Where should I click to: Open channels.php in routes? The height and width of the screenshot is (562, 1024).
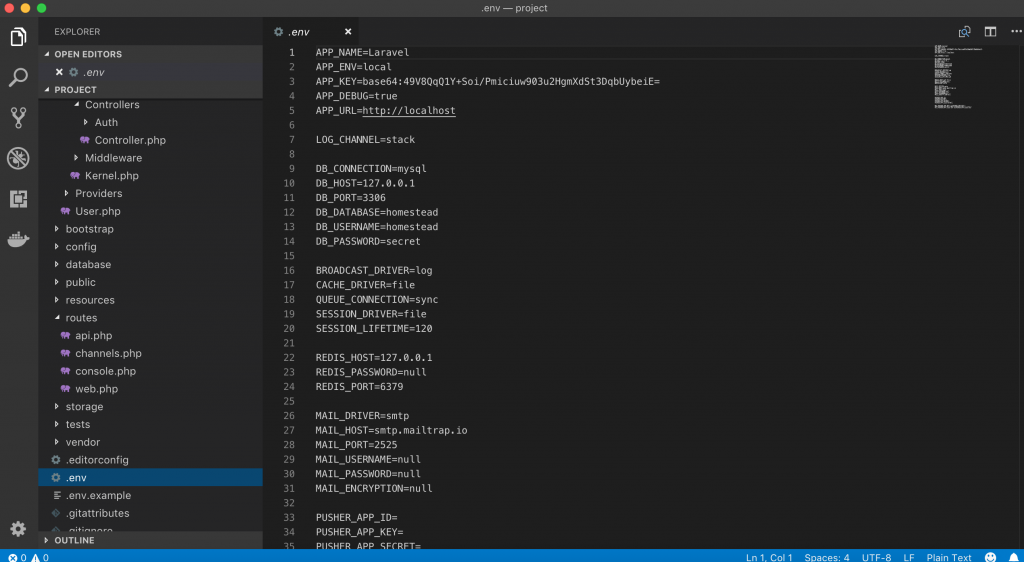pyautogui.click(x=108, y=353)
